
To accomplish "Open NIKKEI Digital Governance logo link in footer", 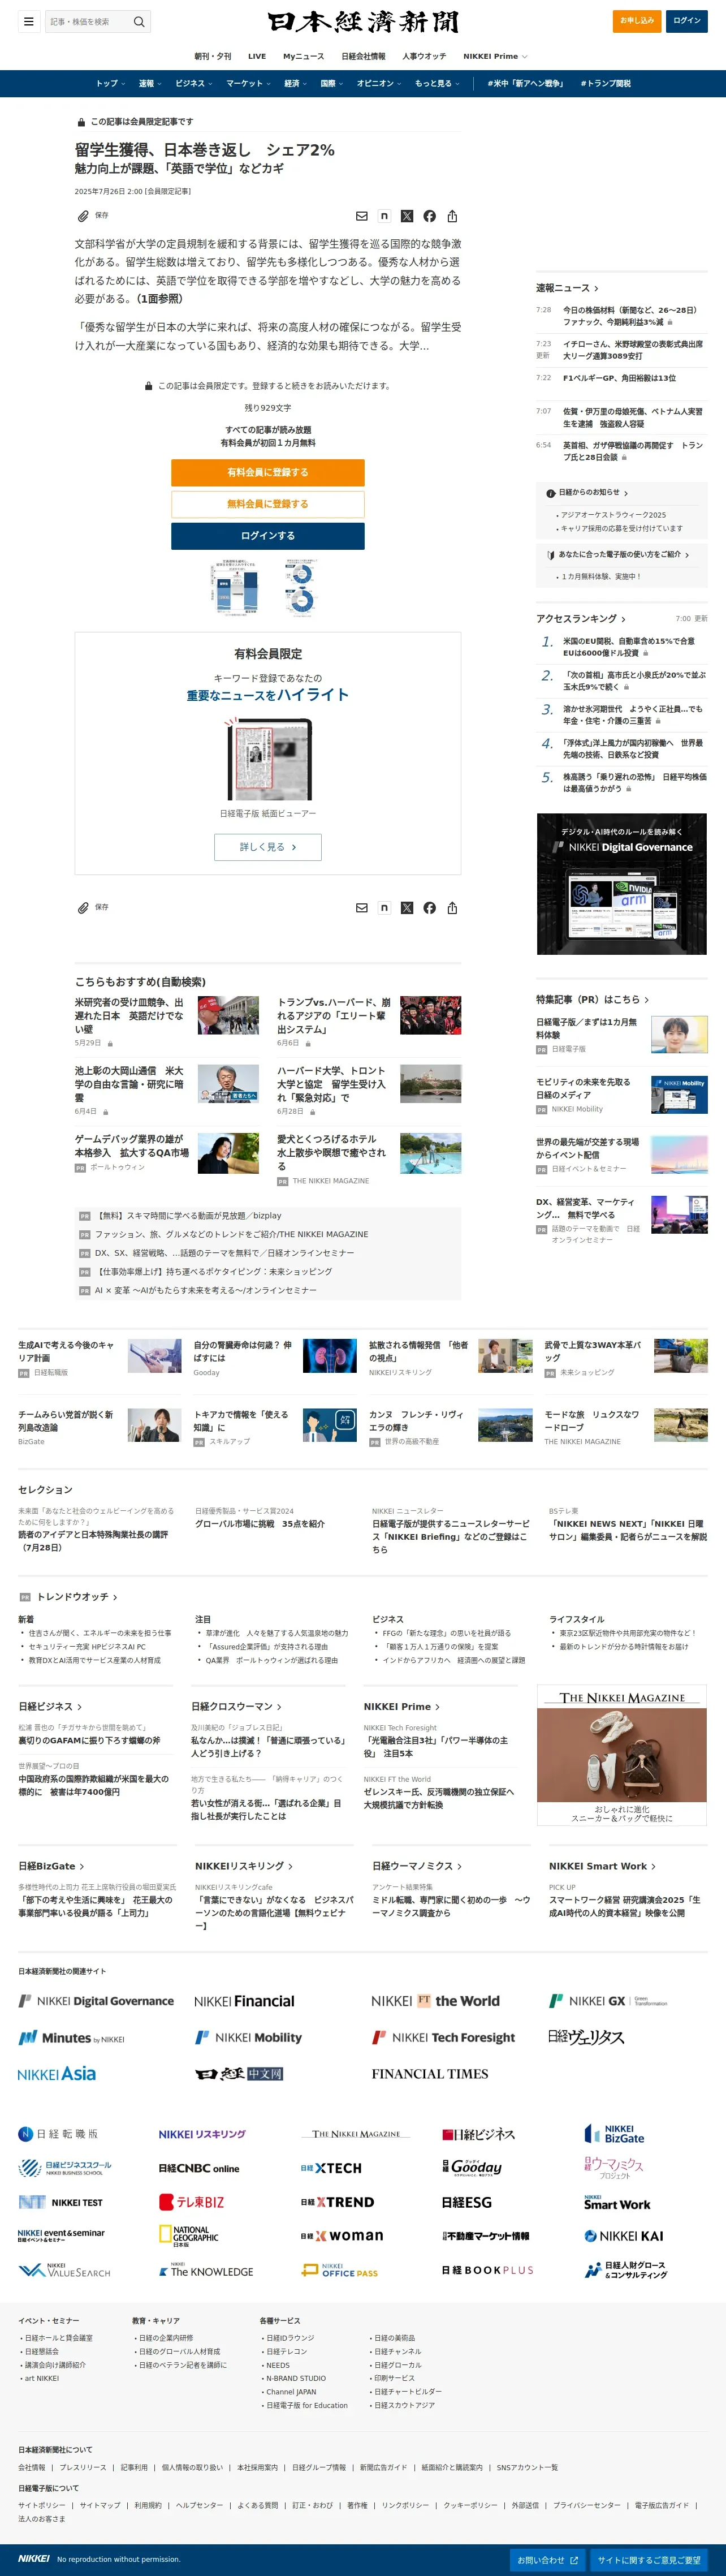I will (96, 2001).
